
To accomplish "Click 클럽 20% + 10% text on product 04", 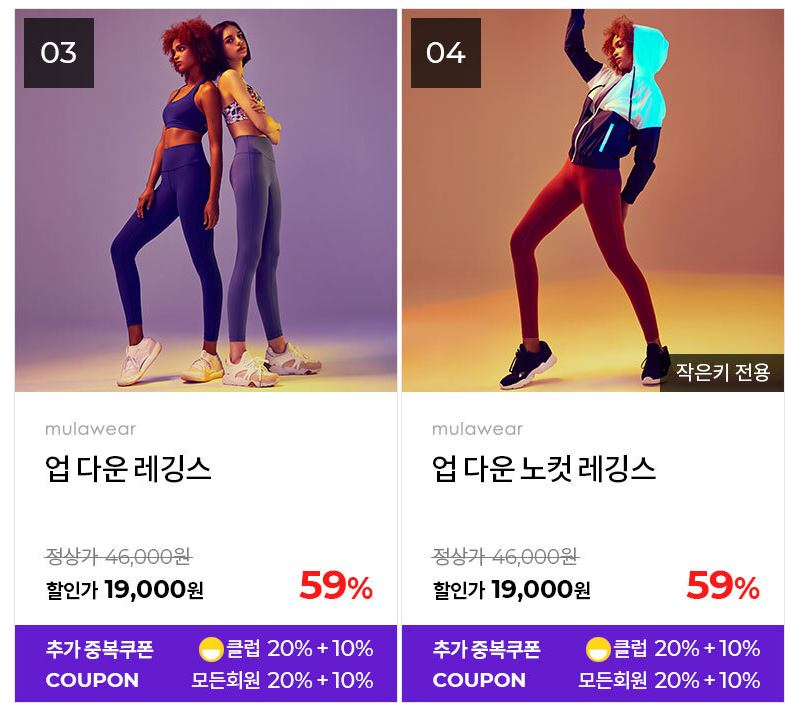I will click(686, 648).
